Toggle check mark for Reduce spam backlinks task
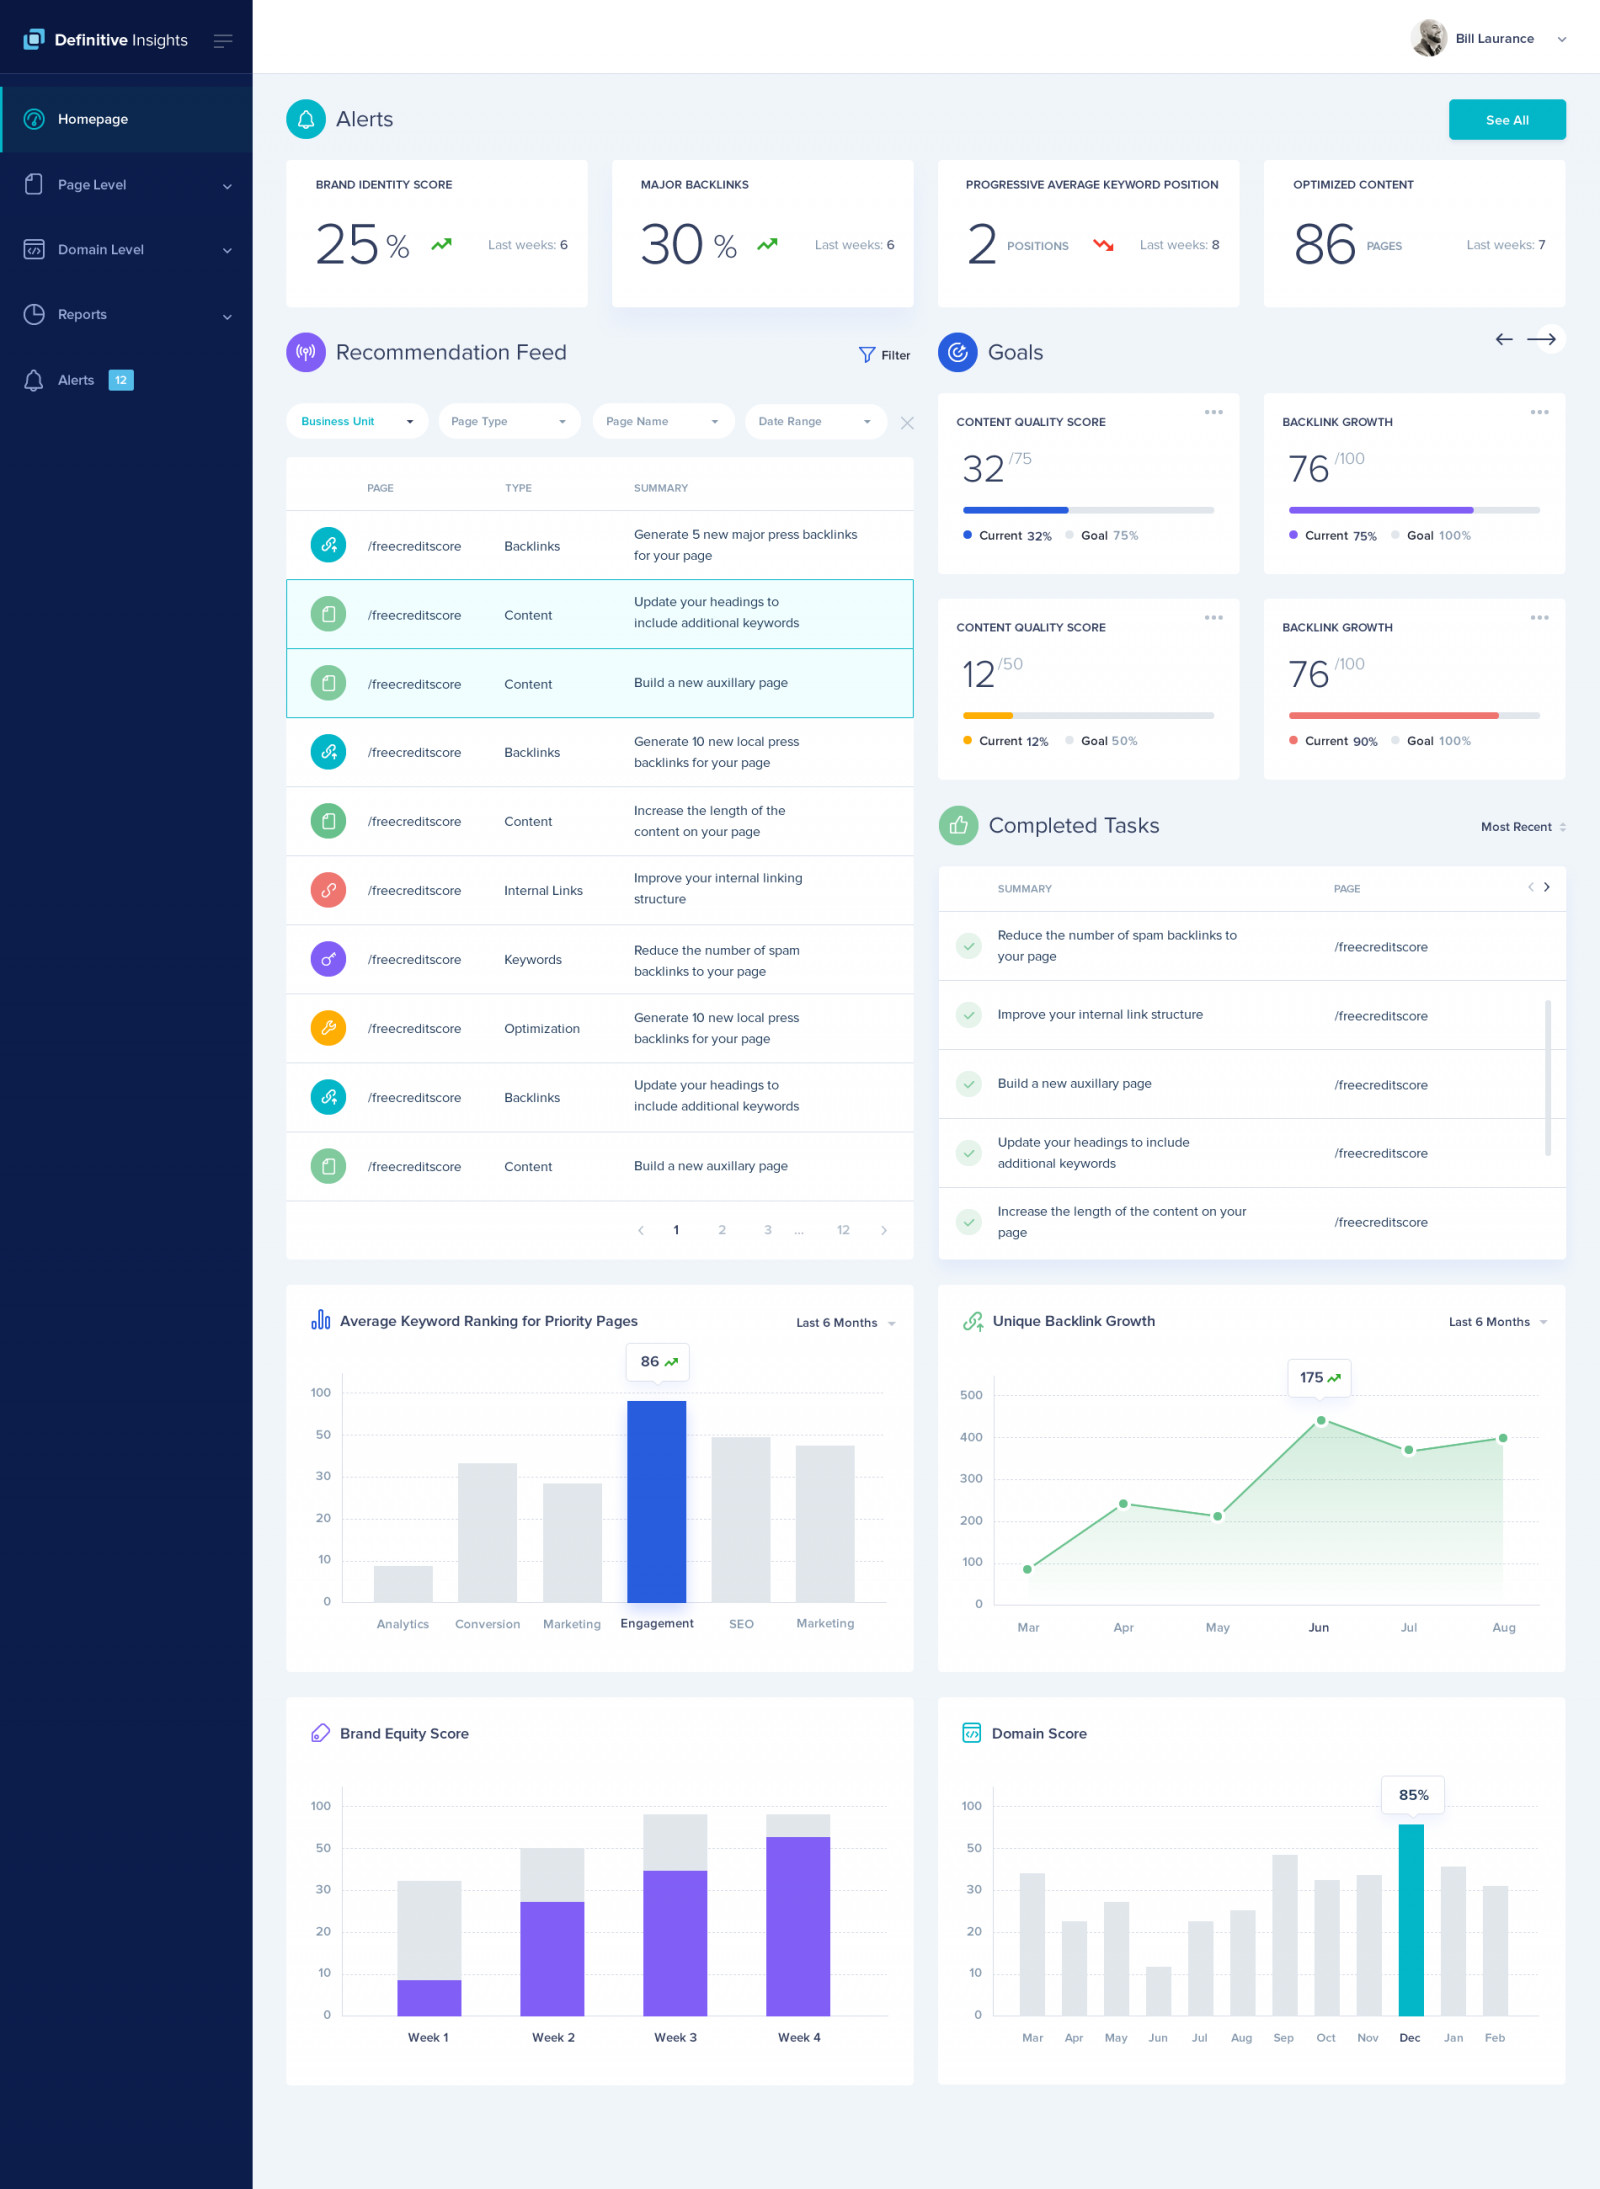The width and height of the screenshot is (1600, 2189). [x=968, y=946]
